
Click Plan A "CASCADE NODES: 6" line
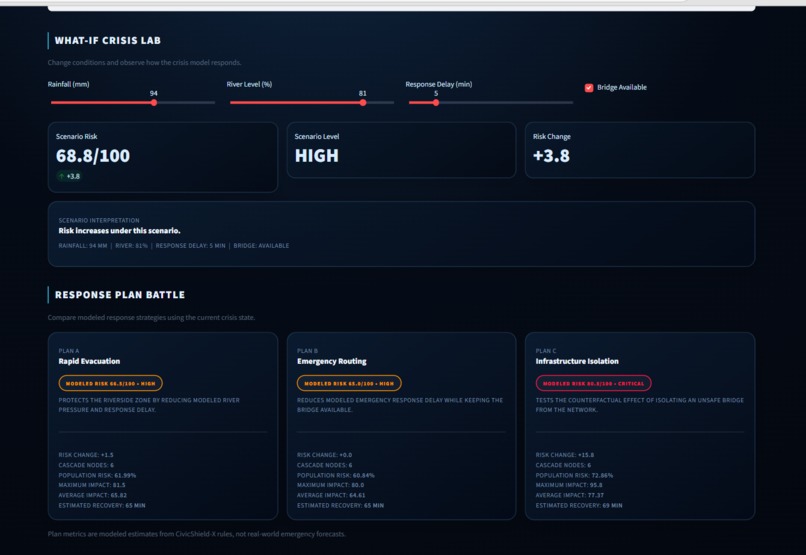[x=86, y=465]
